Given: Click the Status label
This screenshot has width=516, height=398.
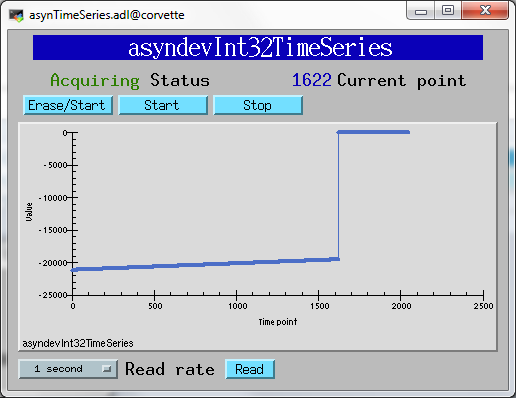Looking at the screenshot, I should [x=180, y=80].
